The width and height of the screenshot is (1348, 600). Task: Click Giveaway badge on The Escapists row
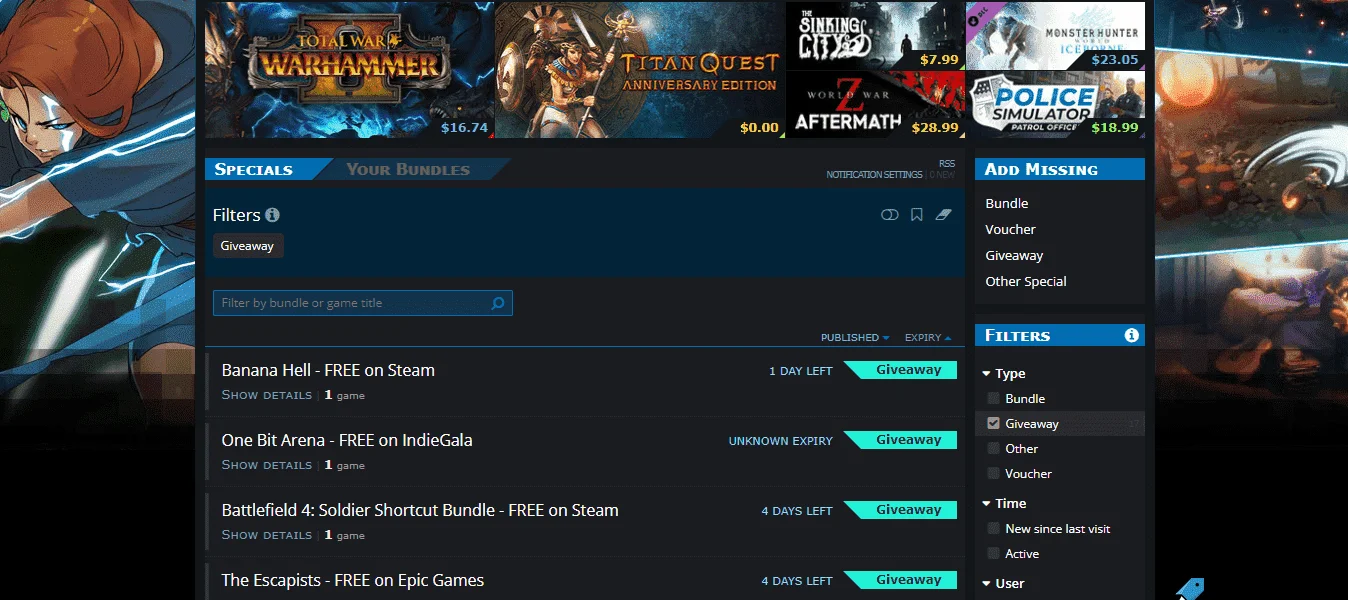pyautogui.click(x=901, y=580)
